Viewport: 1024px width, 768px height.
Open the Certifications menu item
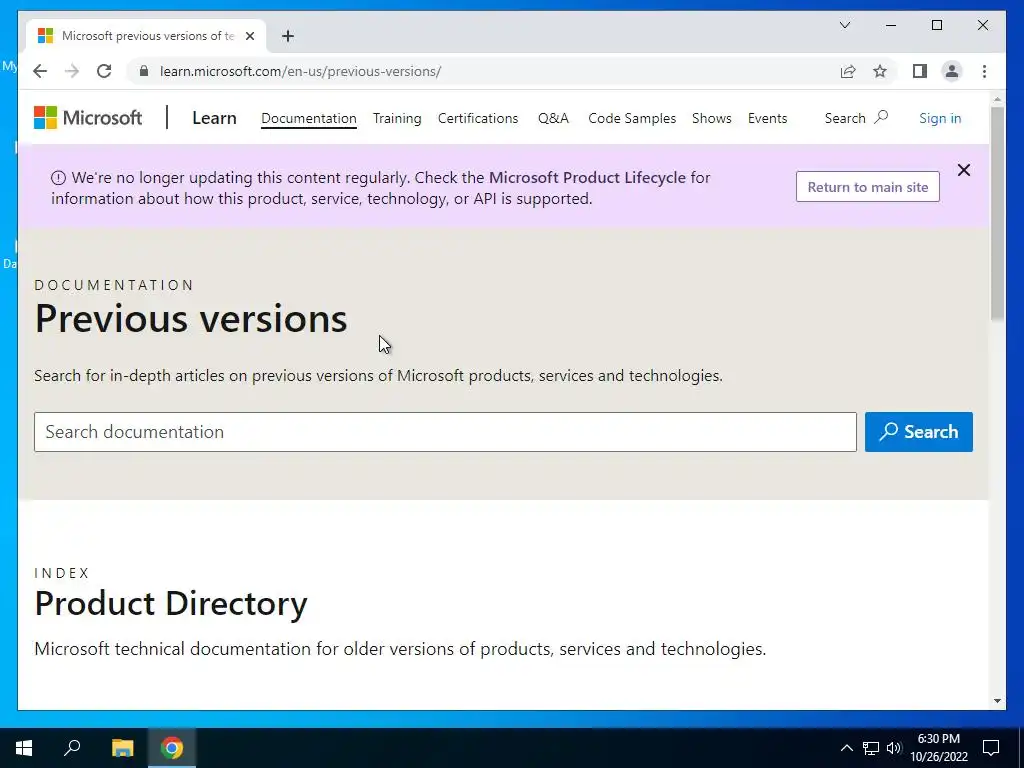478,118
